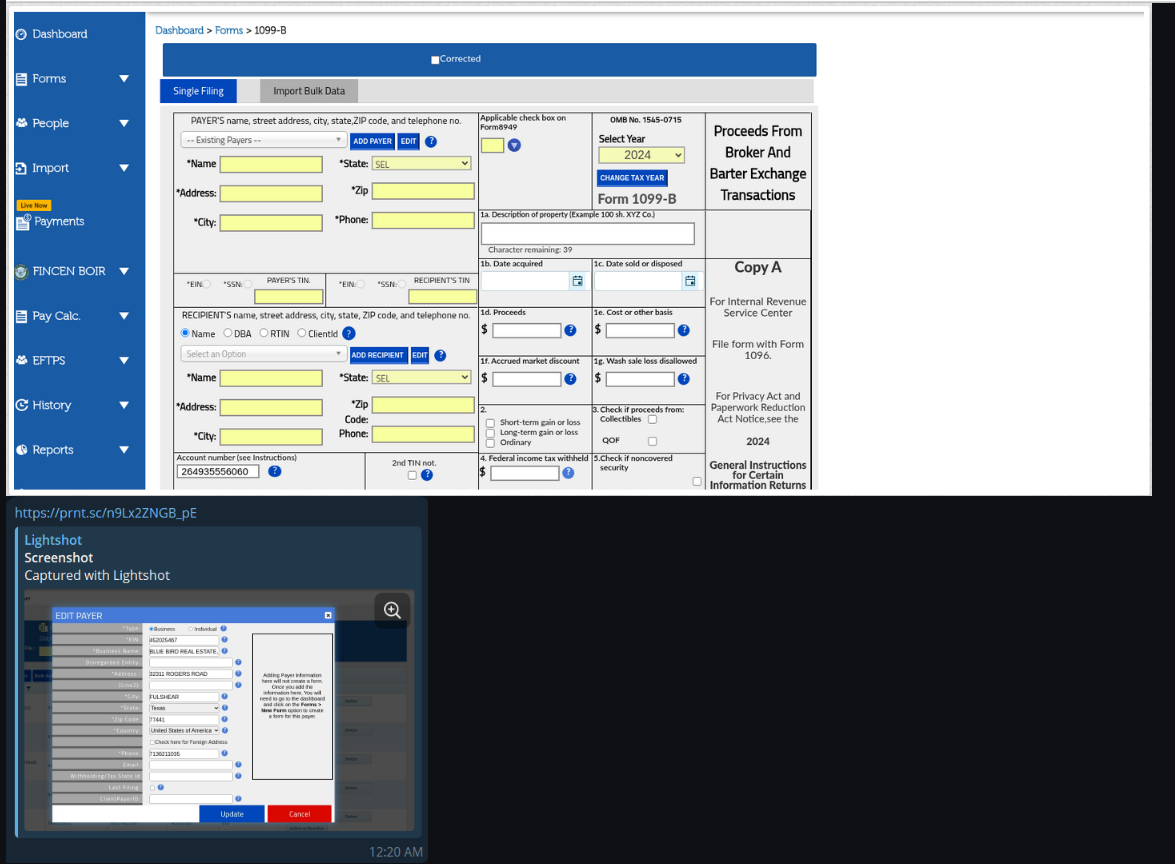The width and height of the screenshot is (1175, 864).
Task: Click round arrow icon beside Form 8949 box
Action: [514, 146]
